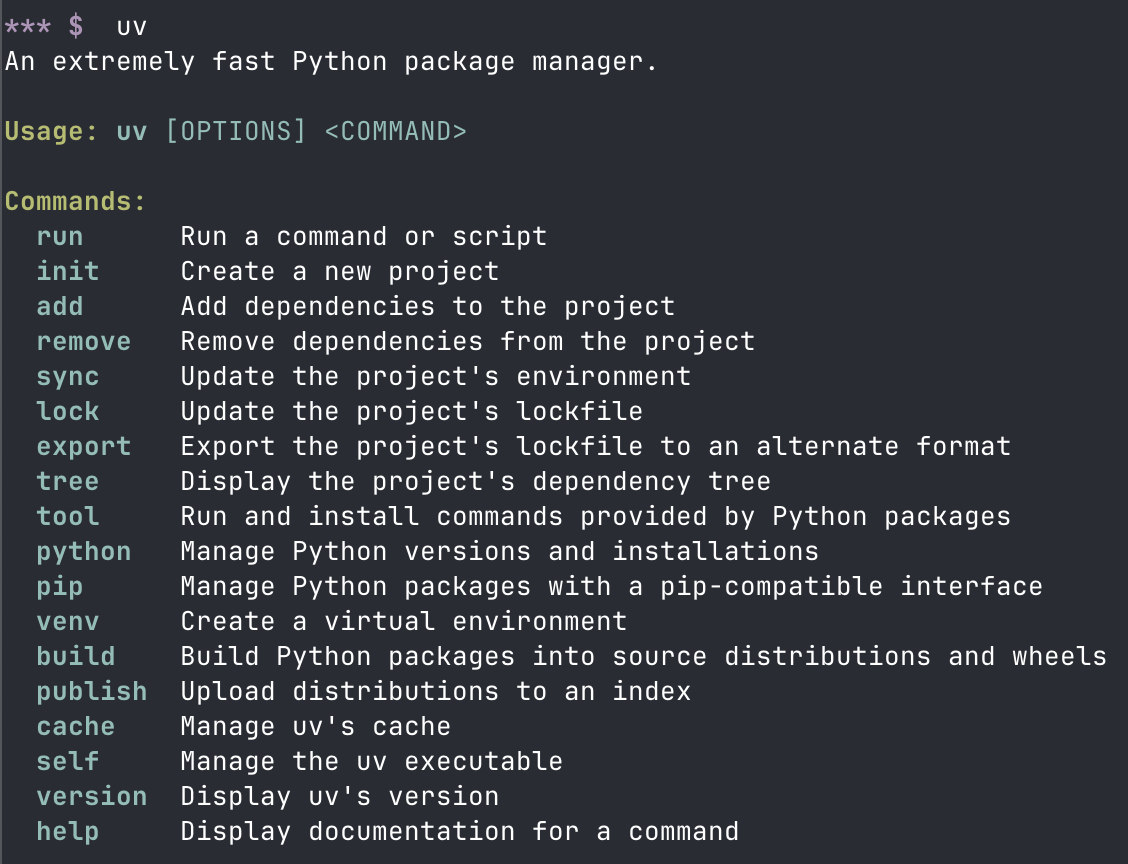Click the 'venv' command name

click(68, 622)
